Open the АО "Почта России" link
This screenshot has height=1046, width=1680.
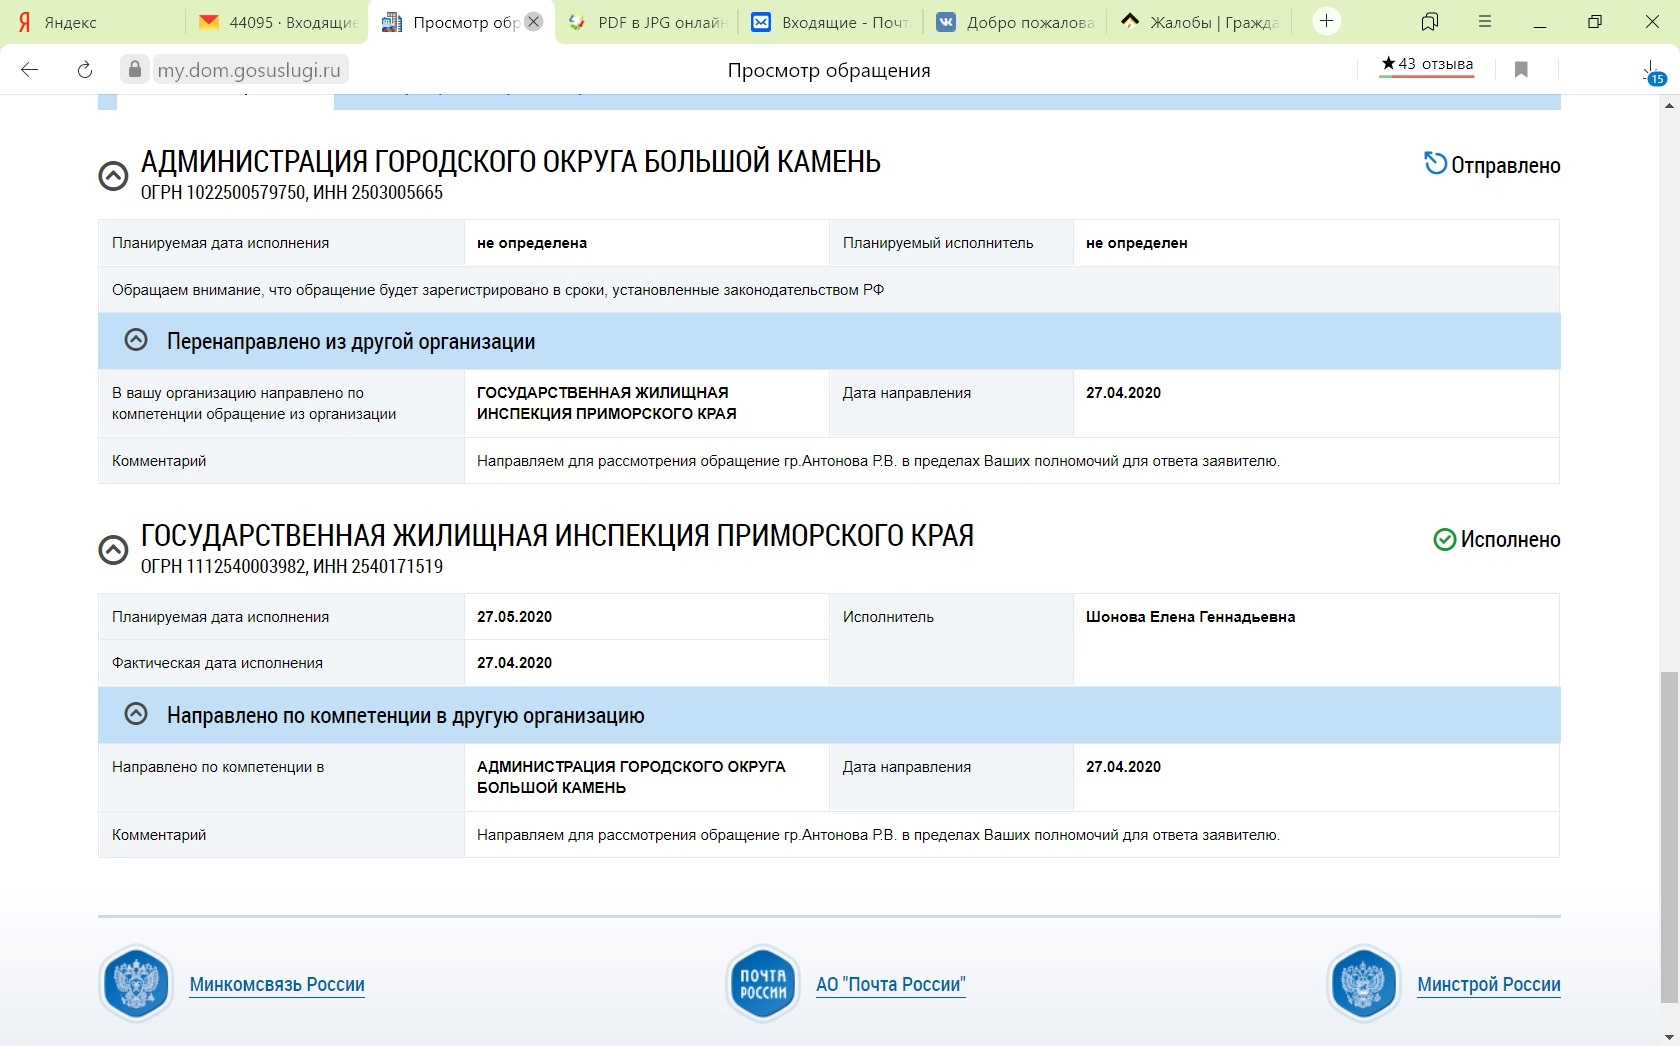pyautogui.click(x=890, y=984)
